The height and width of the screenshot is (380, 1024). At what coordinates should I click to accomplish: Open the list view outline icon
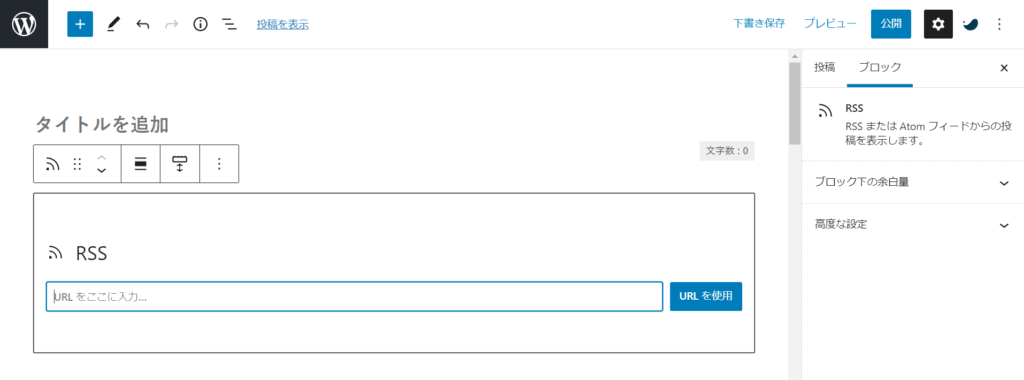[229, 24]
